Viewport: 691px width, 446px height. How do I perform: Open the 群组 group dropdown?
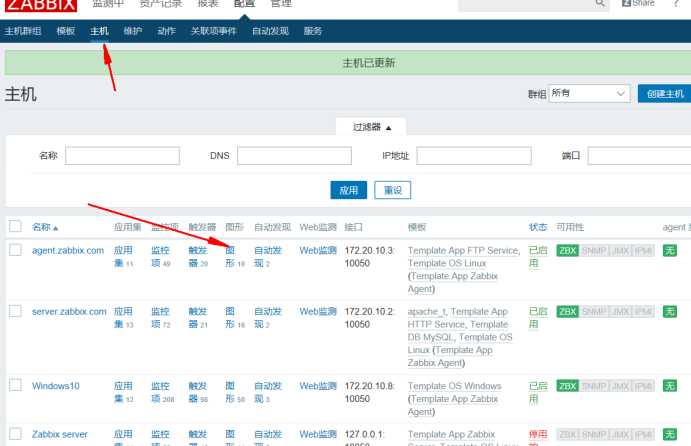click(589, 93)
